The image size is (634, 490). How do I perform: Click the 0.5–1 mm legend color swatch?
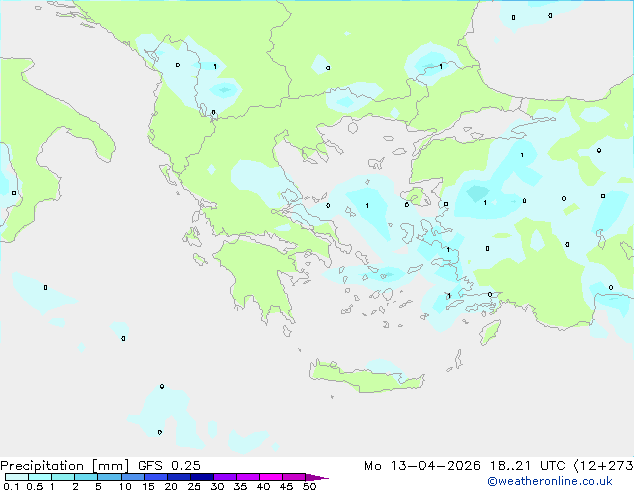tap(40, 477)
